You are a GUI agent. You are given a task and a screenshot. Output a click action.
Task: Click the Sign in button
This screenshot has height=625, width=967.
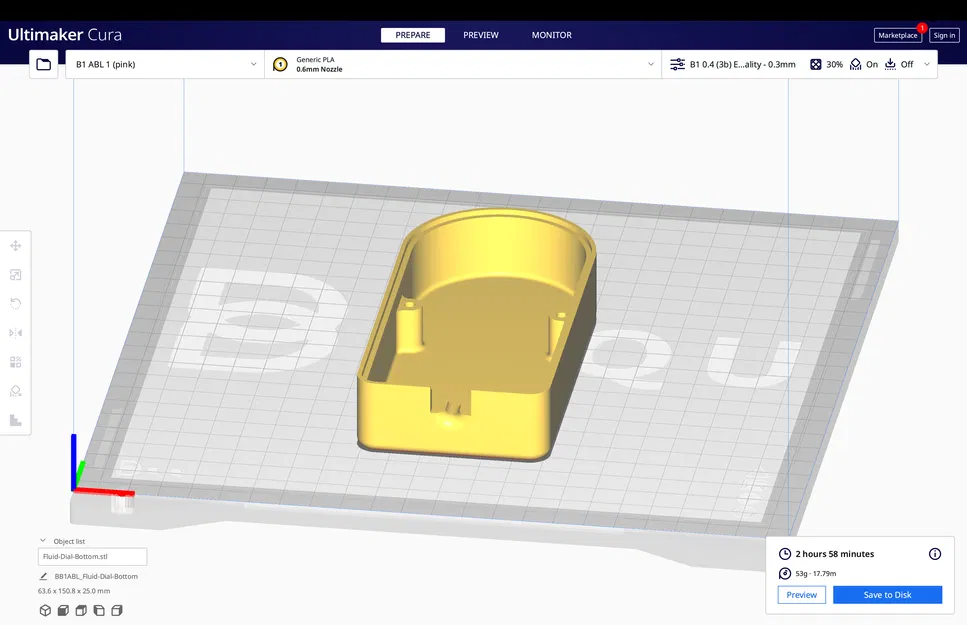point(944,35)
